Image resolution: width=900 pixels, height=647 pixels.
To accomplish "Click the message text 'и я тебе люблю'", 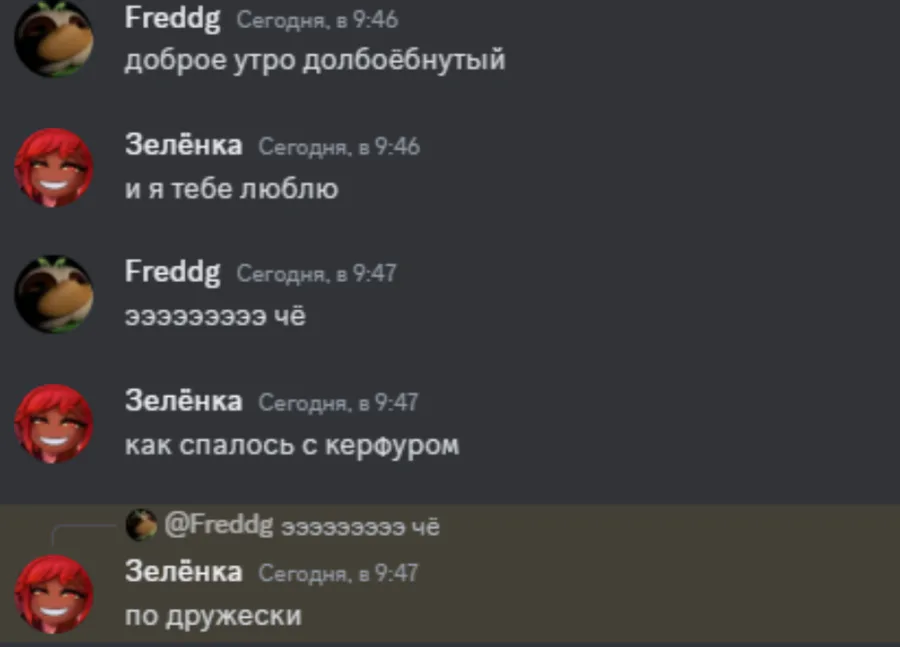I will click(232, 189).
